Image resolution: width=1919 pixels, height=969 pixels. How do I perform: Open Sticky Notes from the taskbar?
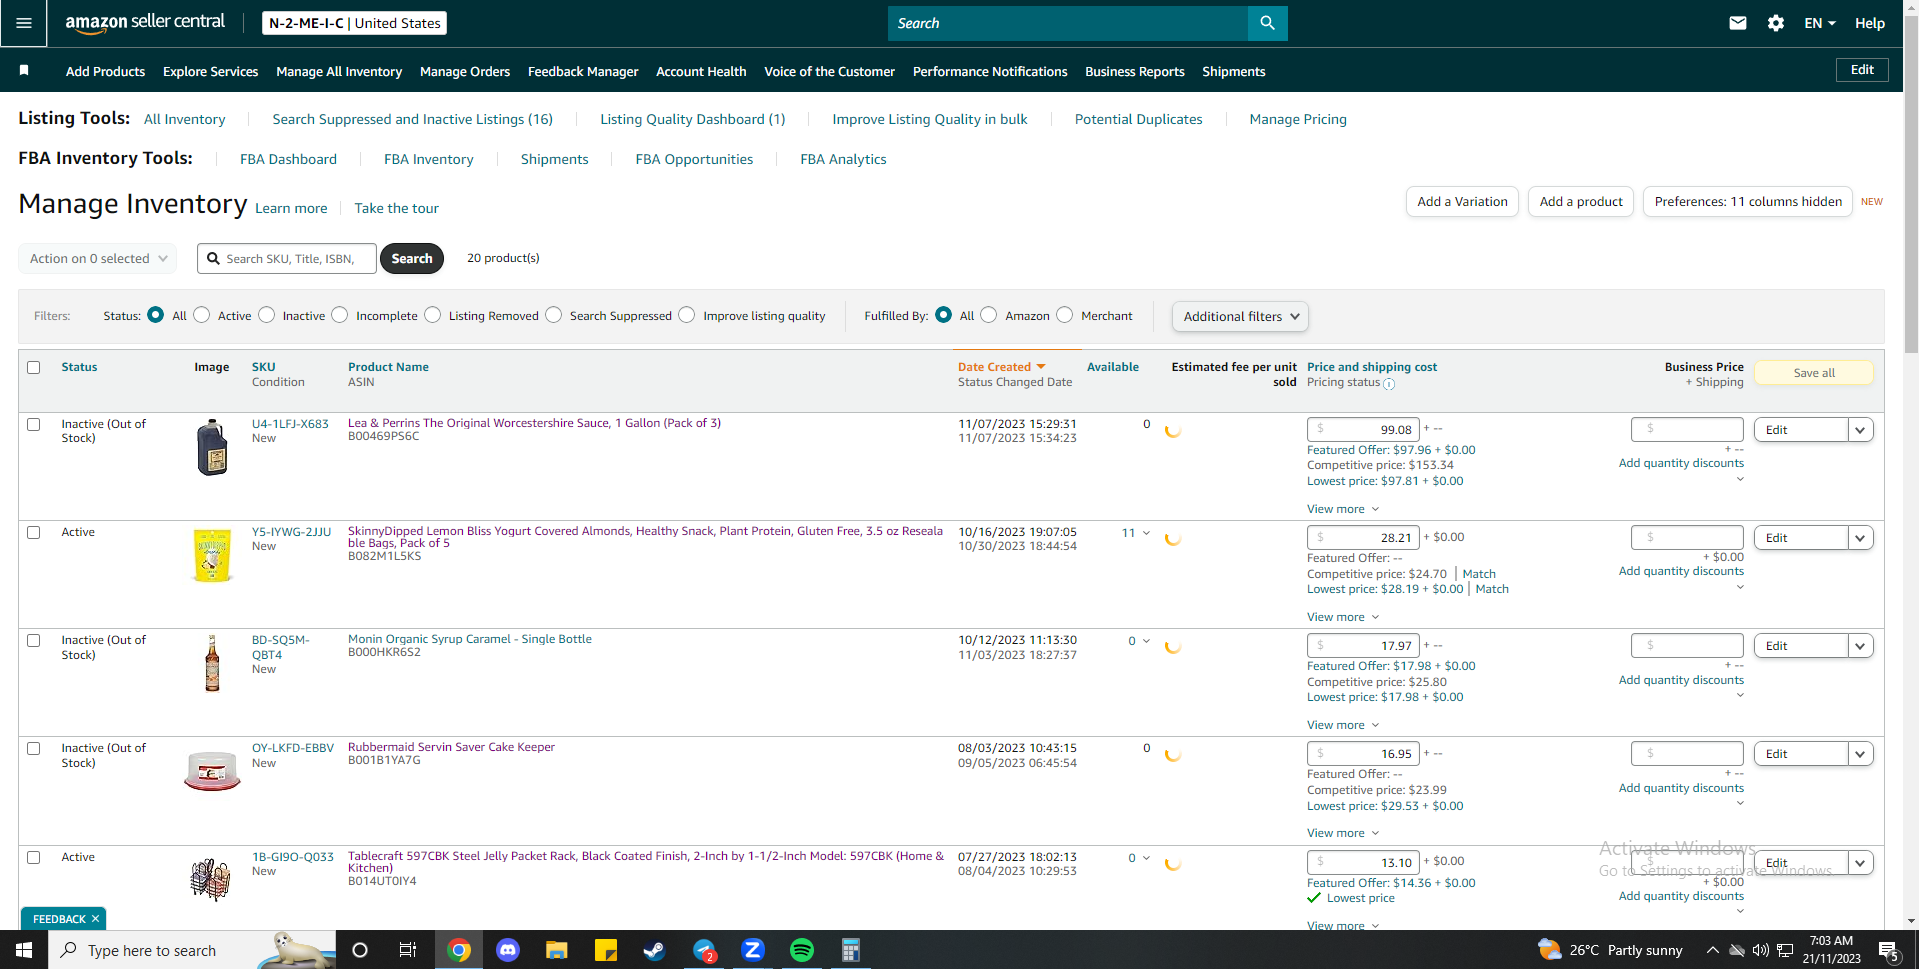606,950
